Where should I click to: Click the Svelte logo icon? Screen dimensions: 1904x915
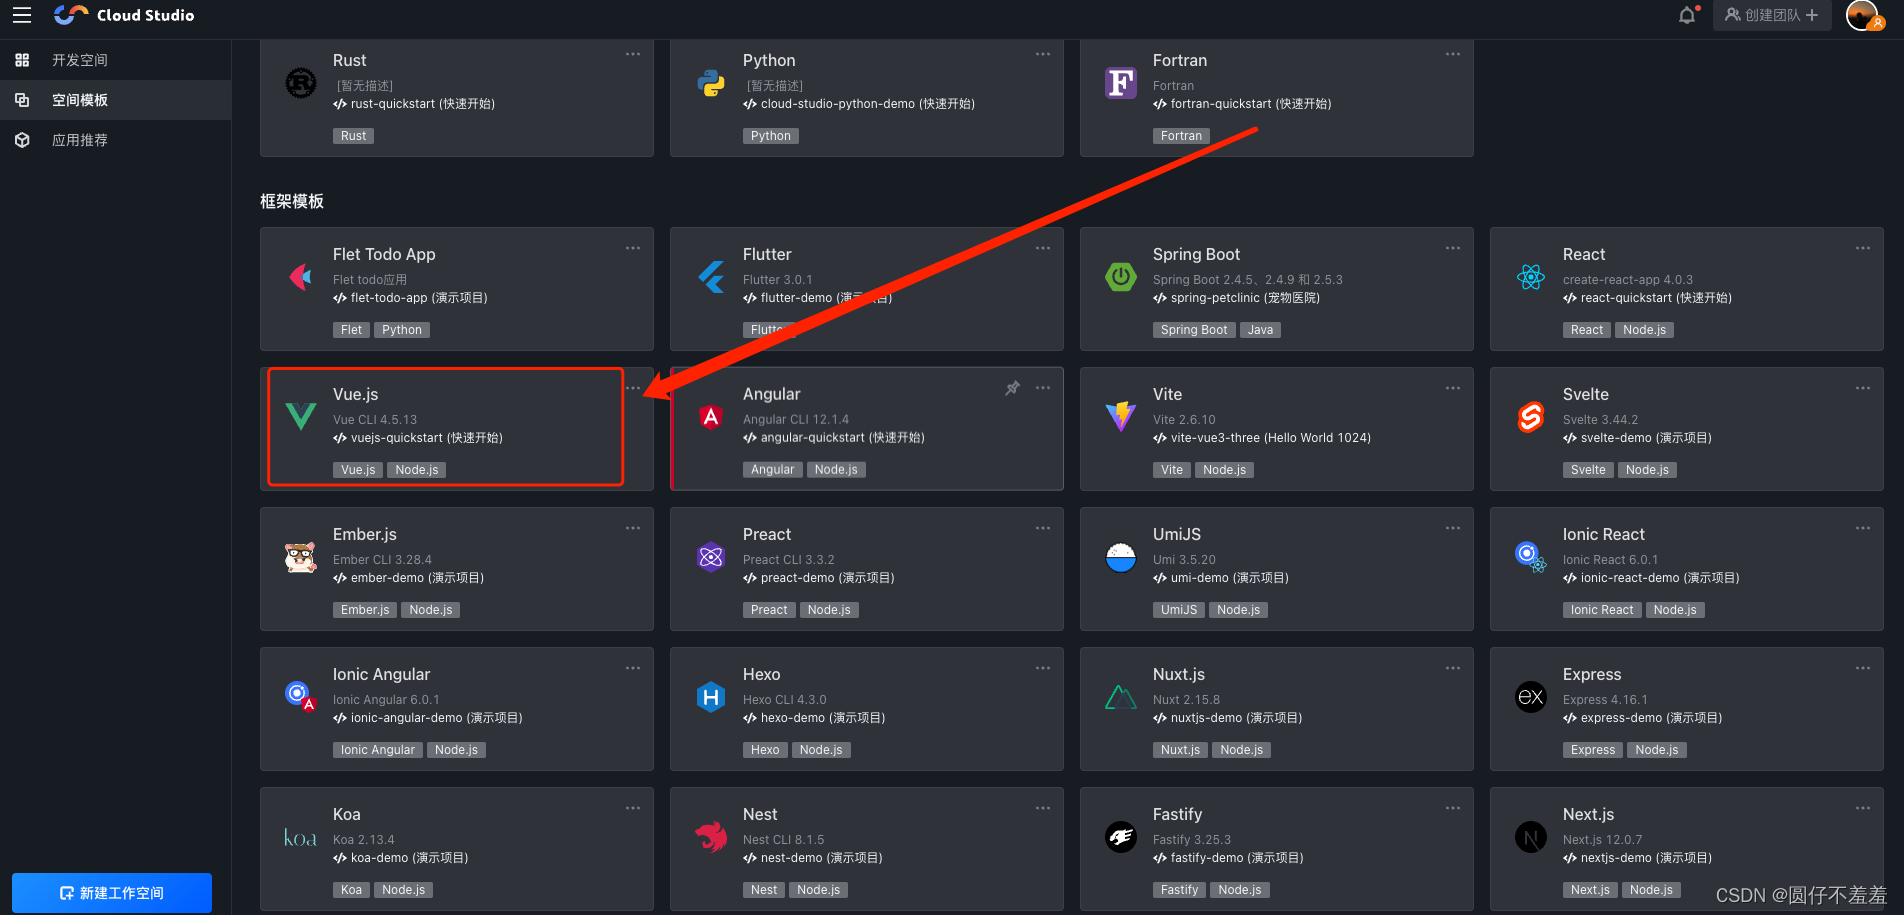[1531, 417]
